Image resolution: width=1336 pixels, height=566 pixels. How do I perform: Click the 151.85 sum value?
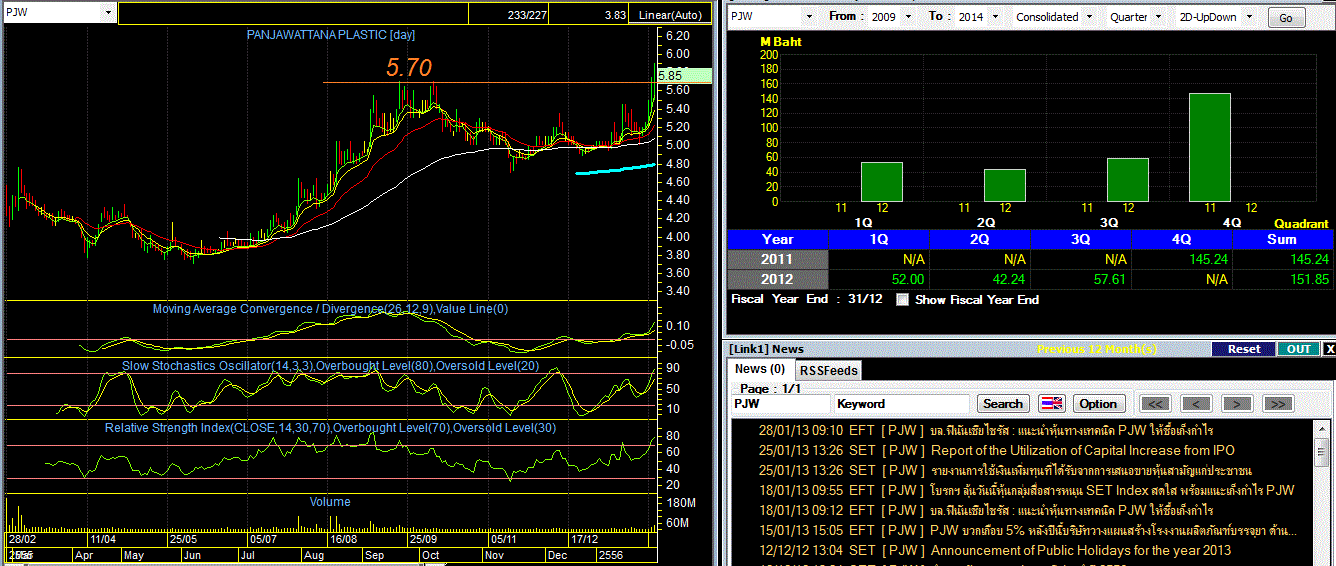pyautogui.click(x=1308, y=279)
